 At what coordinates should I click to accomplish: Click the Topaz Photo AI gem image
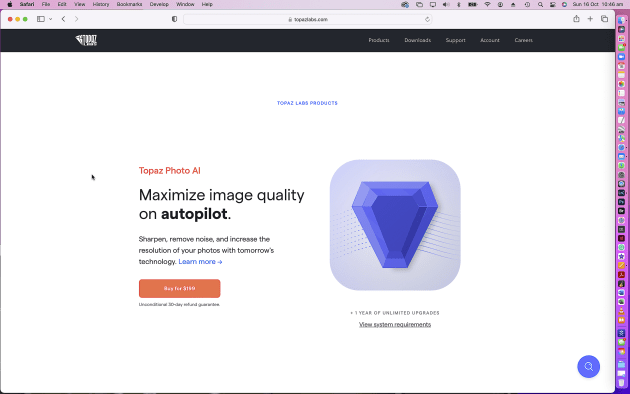click(395, 225)
